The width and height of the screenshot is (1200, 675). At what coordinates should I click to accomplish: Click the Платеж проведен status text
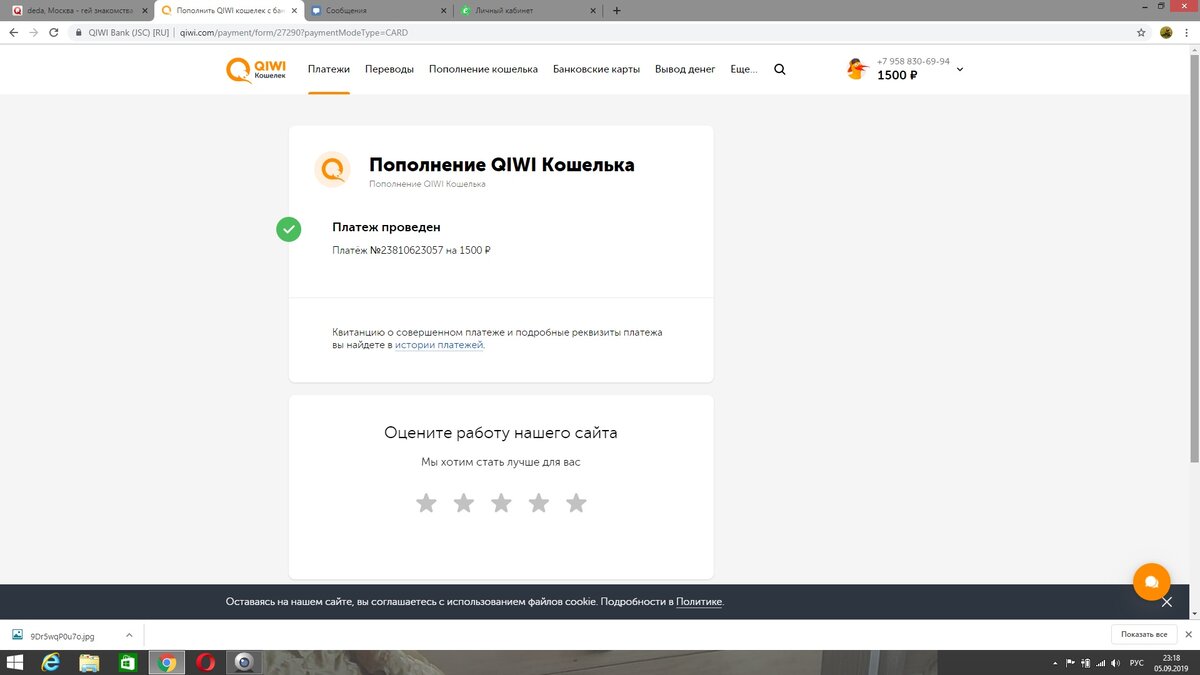pos(386,228)
